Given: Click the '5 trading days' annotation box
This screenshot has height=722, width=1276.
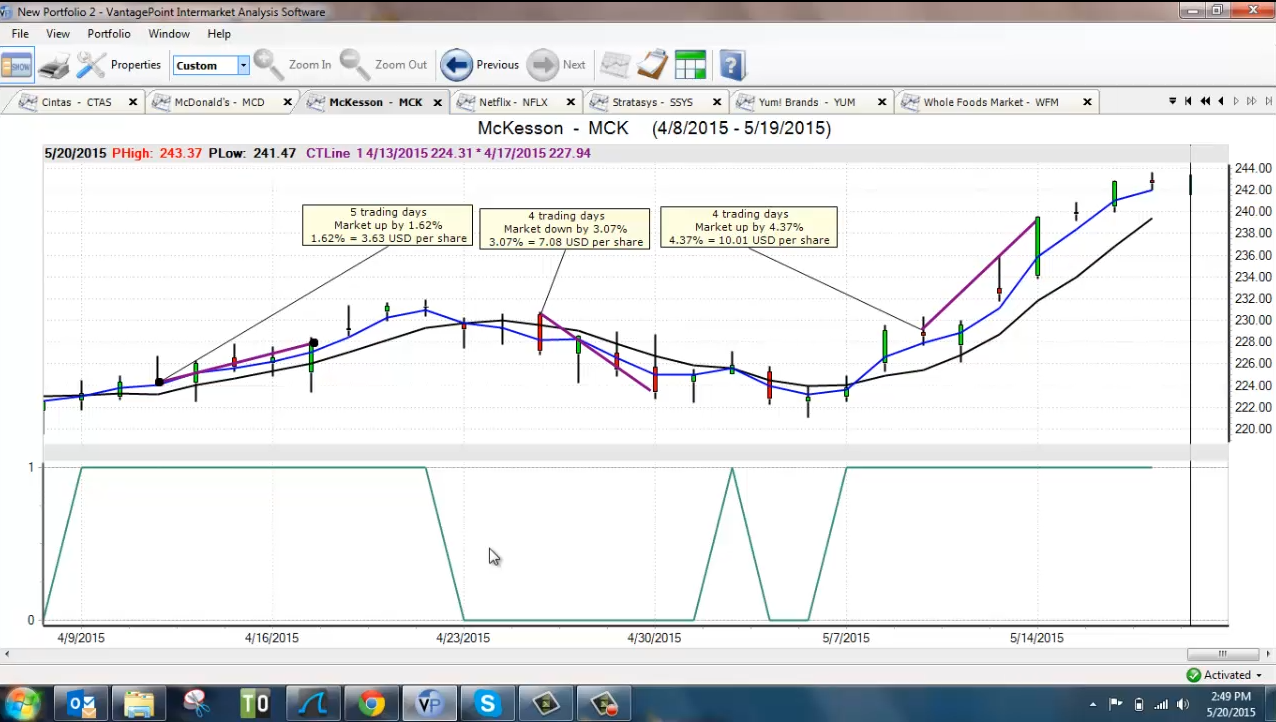Looking at the screenshot, I should 387,225.
